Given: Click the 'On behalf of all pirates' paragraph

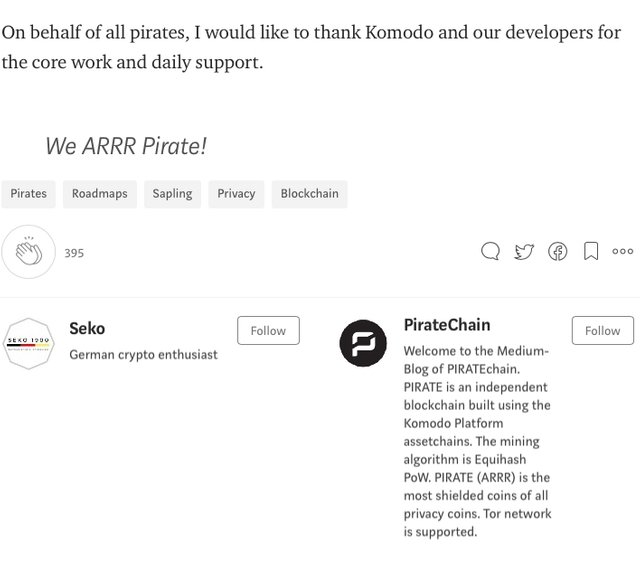Looking at the screenshot, I should (311, 47).
